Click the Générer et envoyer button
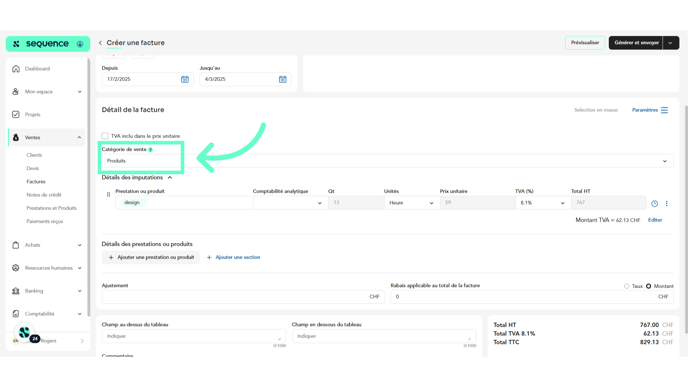 (x=636, y=43)
